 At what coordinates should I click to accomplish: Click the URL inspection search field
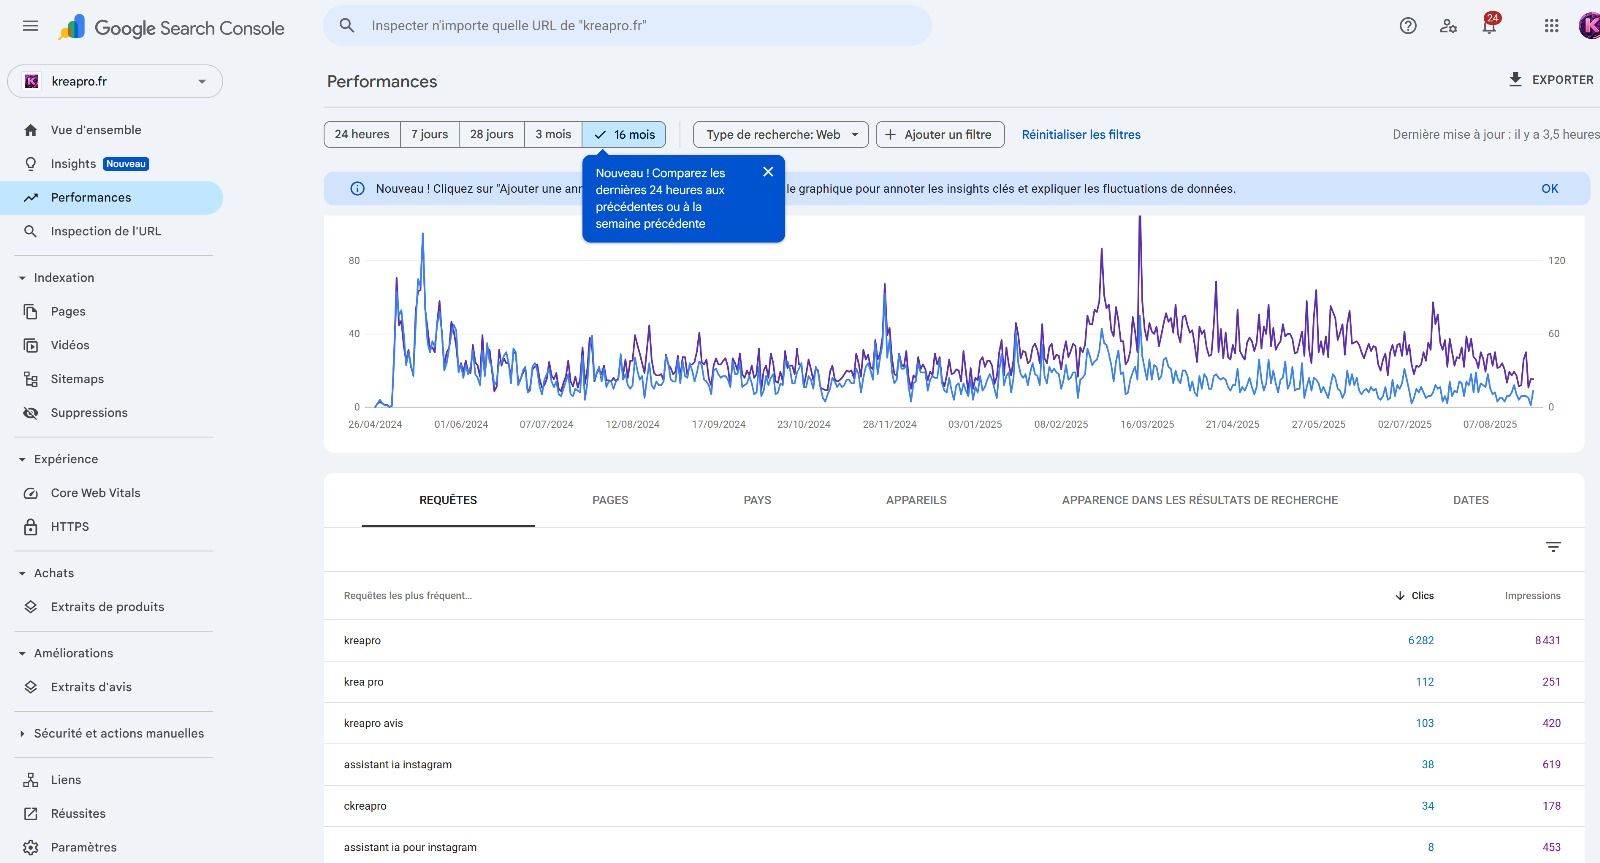tap(627, 26)
